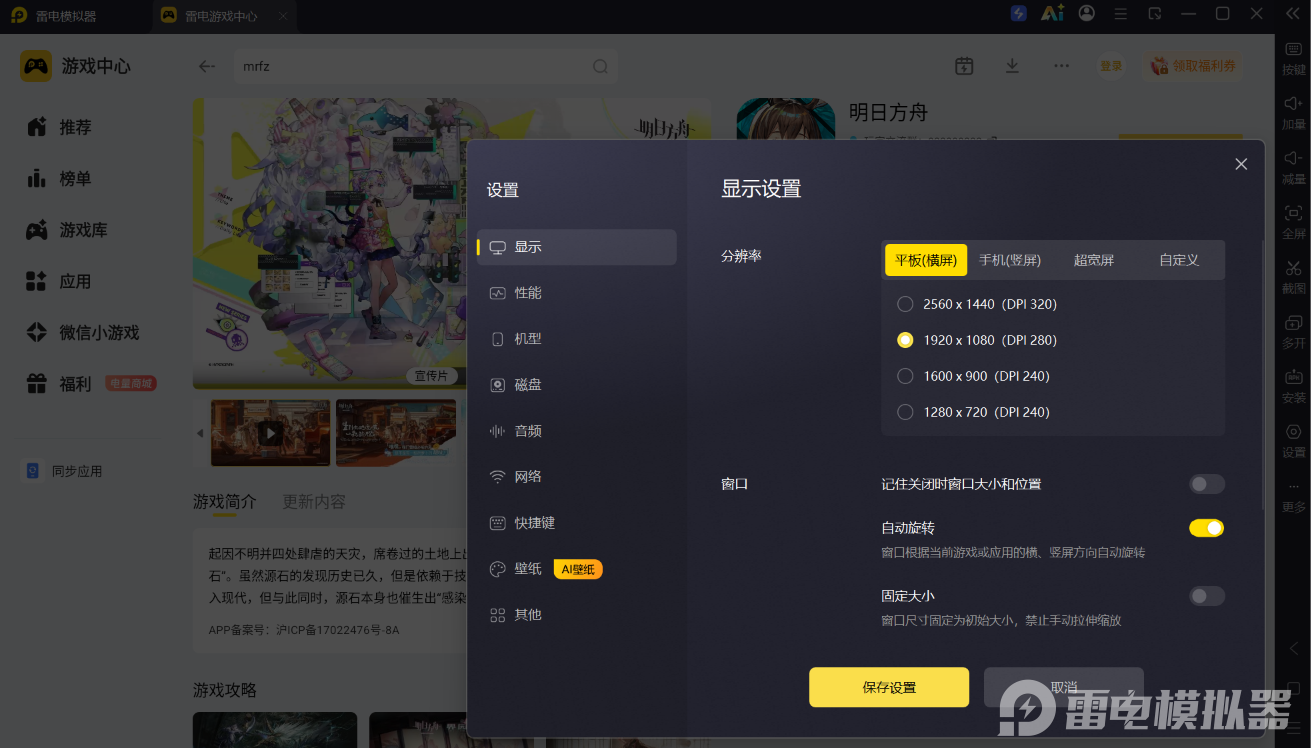Click the 明日方舟 game icon

pyautogui.click(x=786, y=119)
